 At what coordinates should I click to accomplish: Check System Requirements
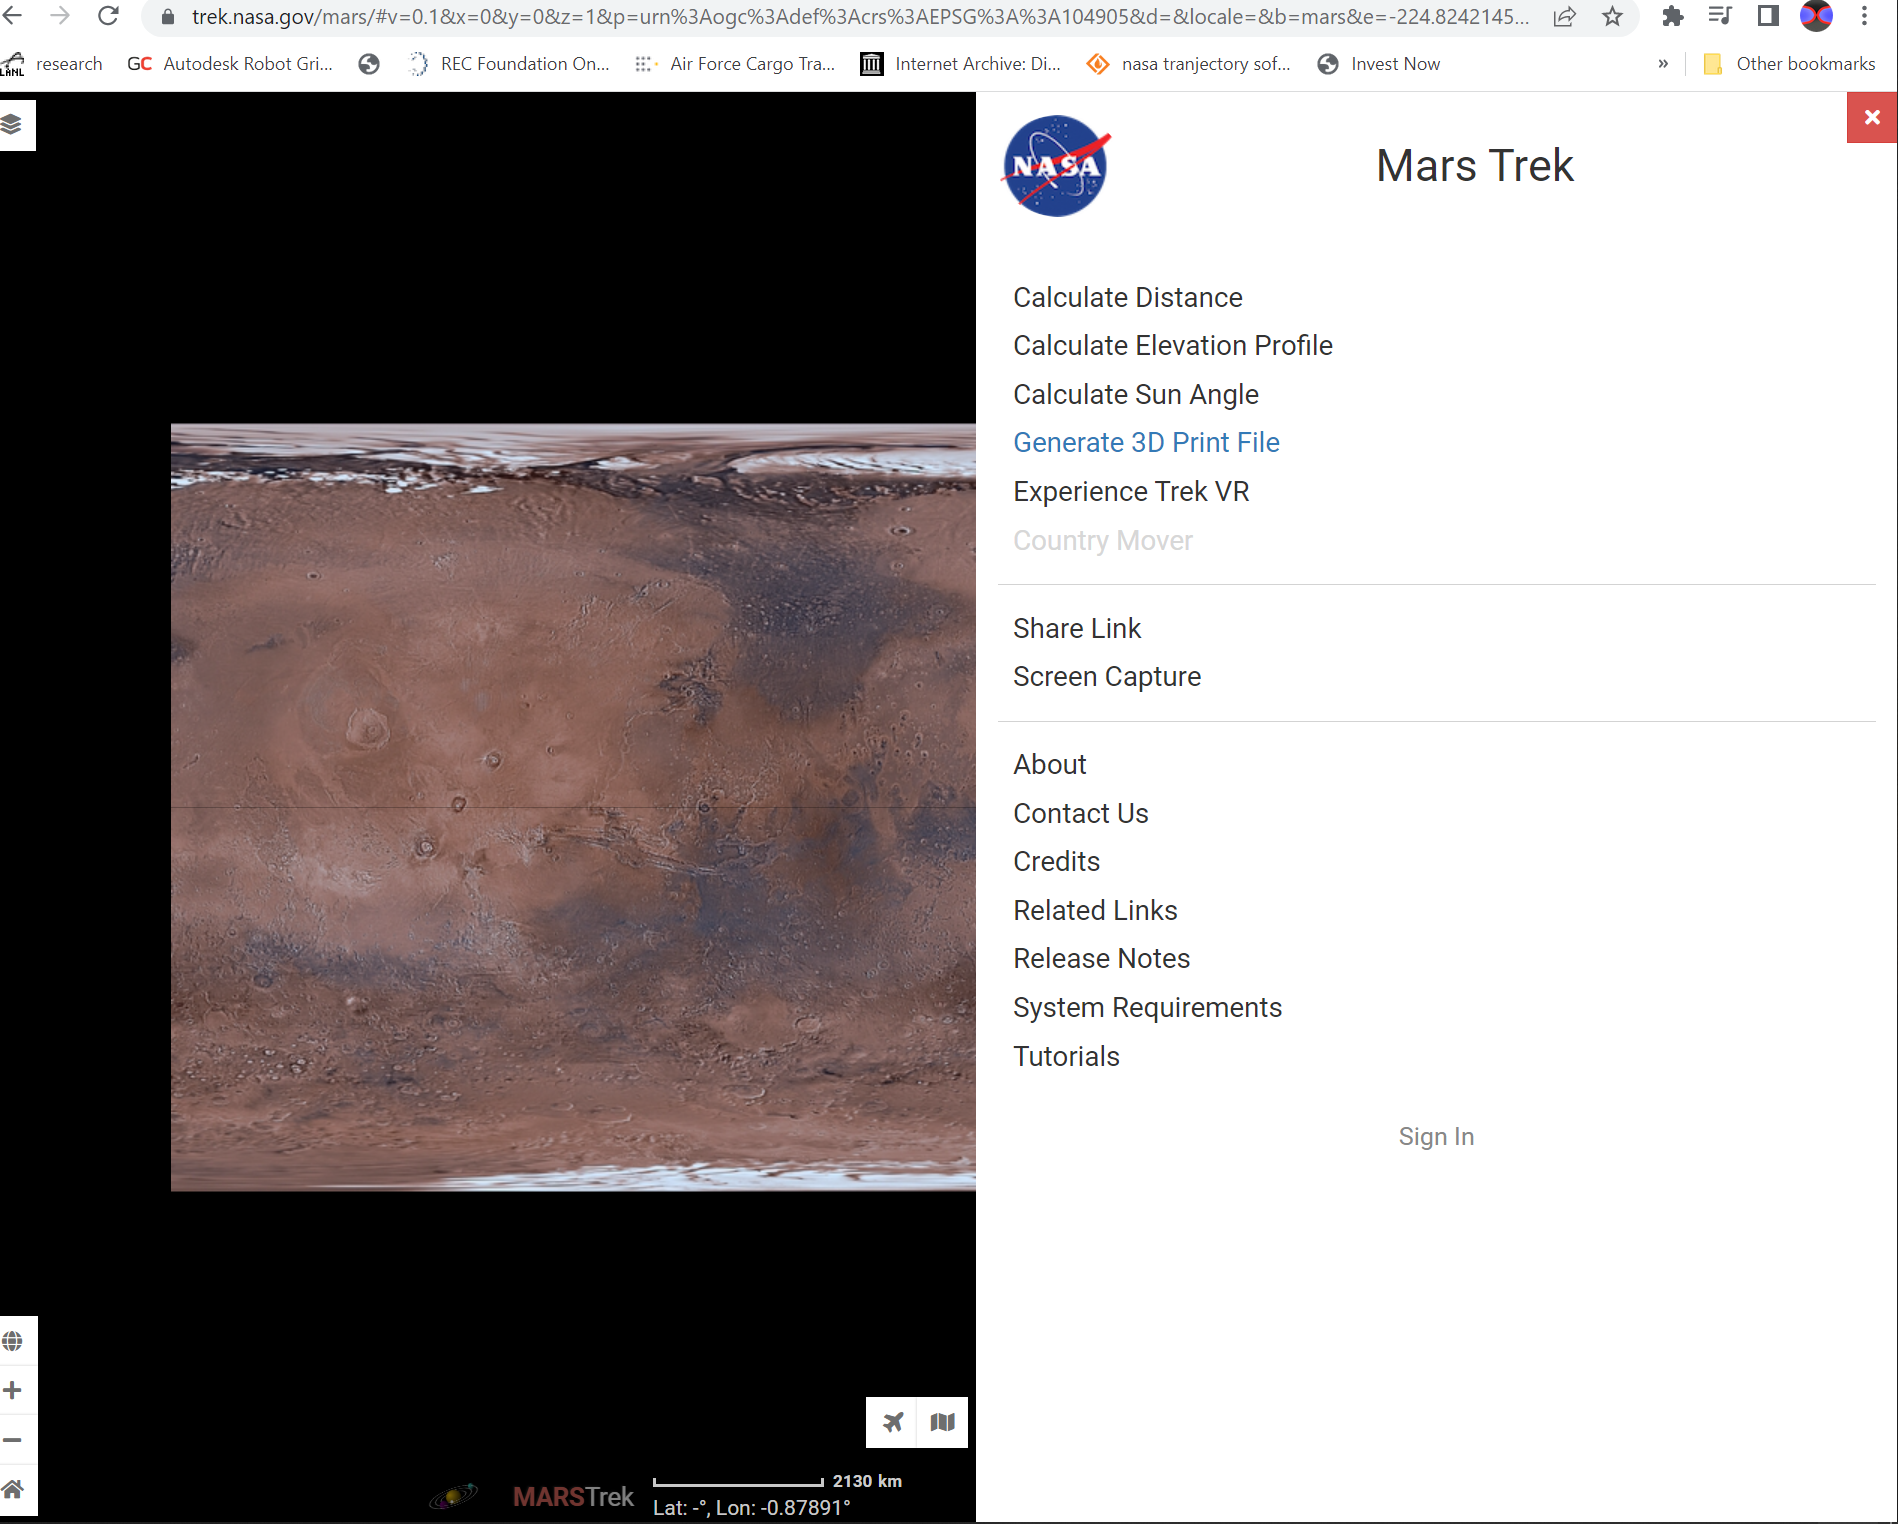pyautogui.click(x=1147, y=1007)
